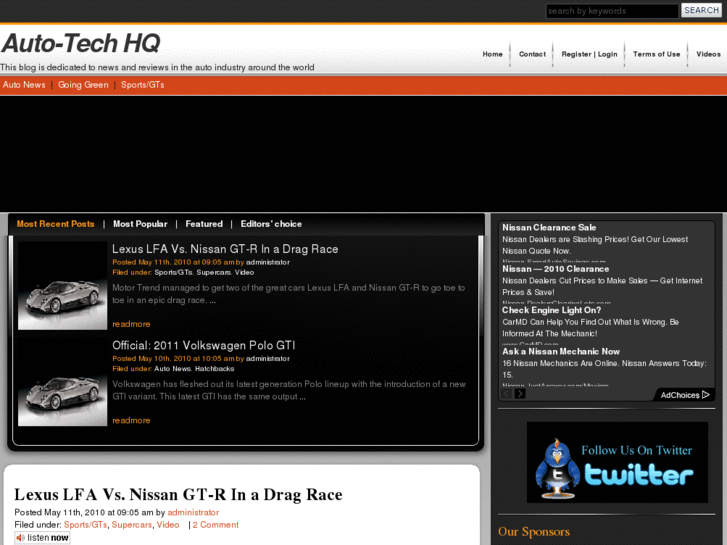Open the Nissan — 2010 Clearance ad
Screen dimensions: 727x545
[555, 269]
